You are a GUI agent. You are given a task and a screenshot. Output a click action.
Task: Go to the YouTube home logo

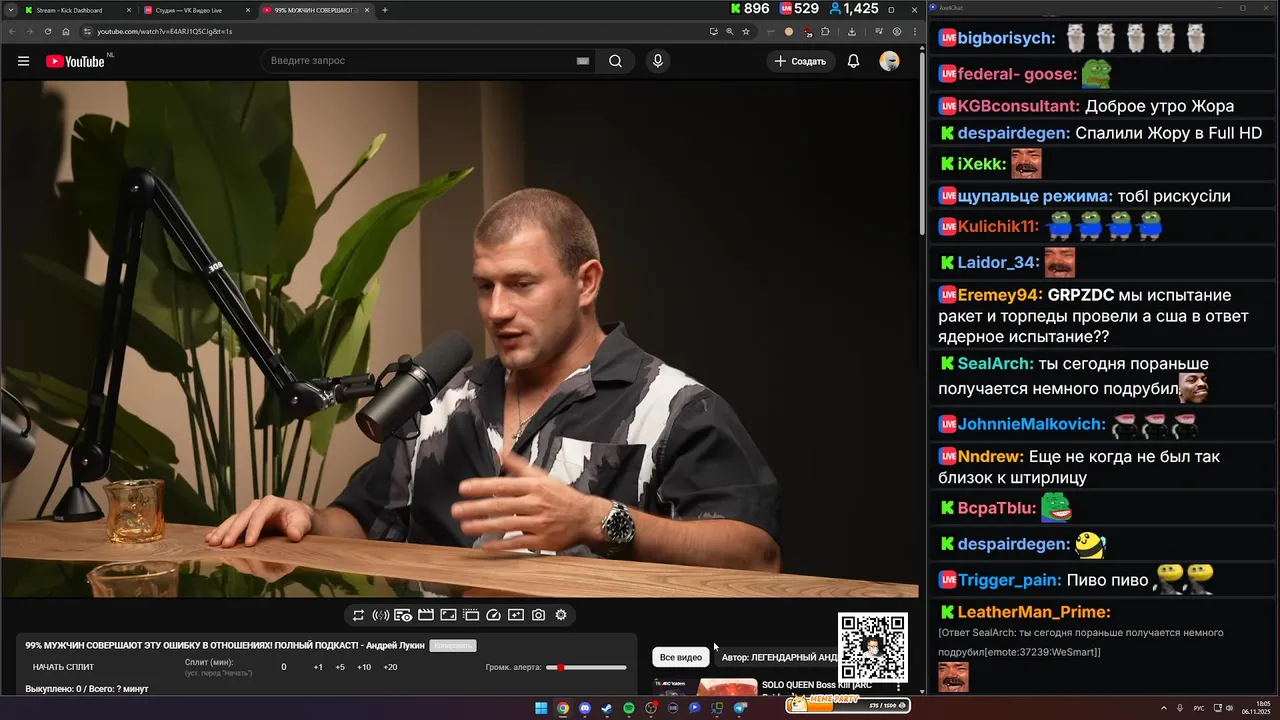[x=75, y=61]
